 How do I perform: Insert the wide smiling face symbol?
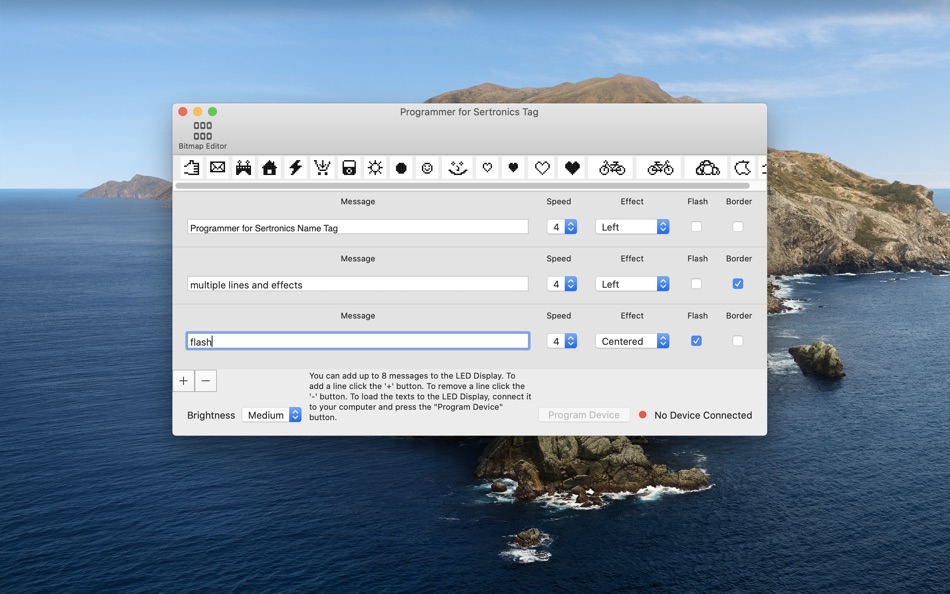[457, 168]
